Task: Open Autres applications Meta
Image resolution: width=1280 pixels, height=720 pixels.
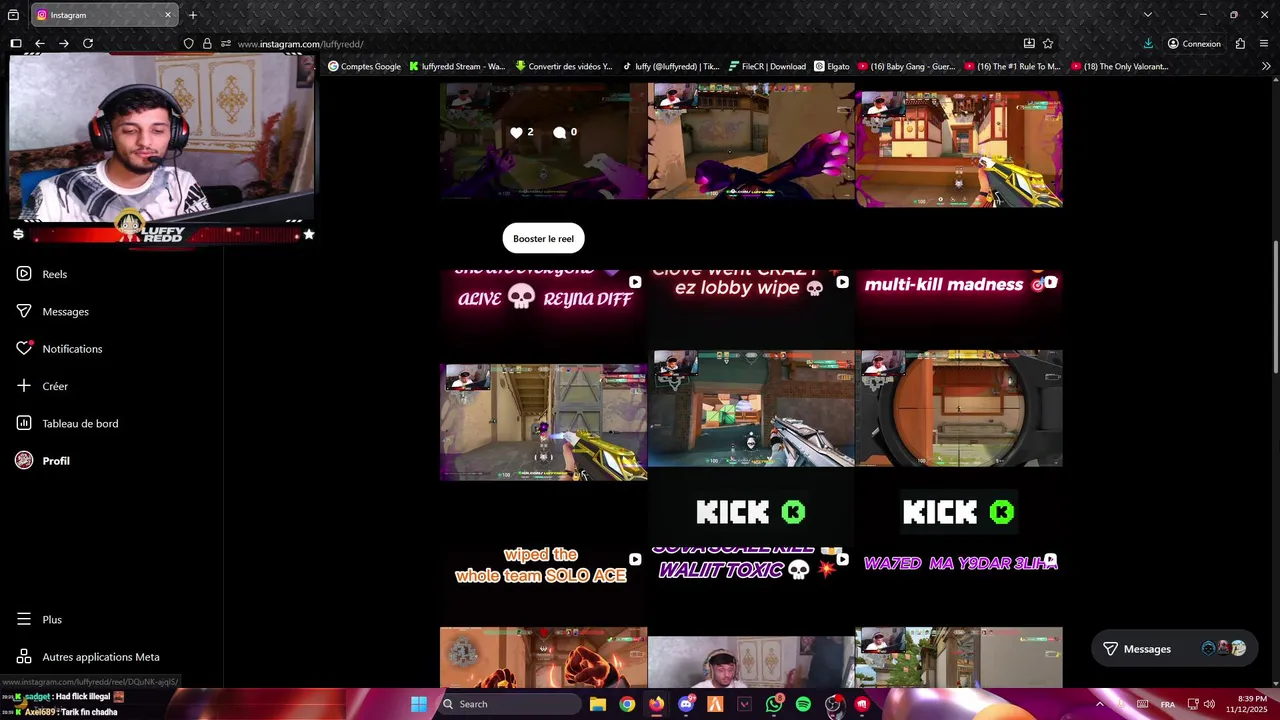Action: tap(89, 657)
